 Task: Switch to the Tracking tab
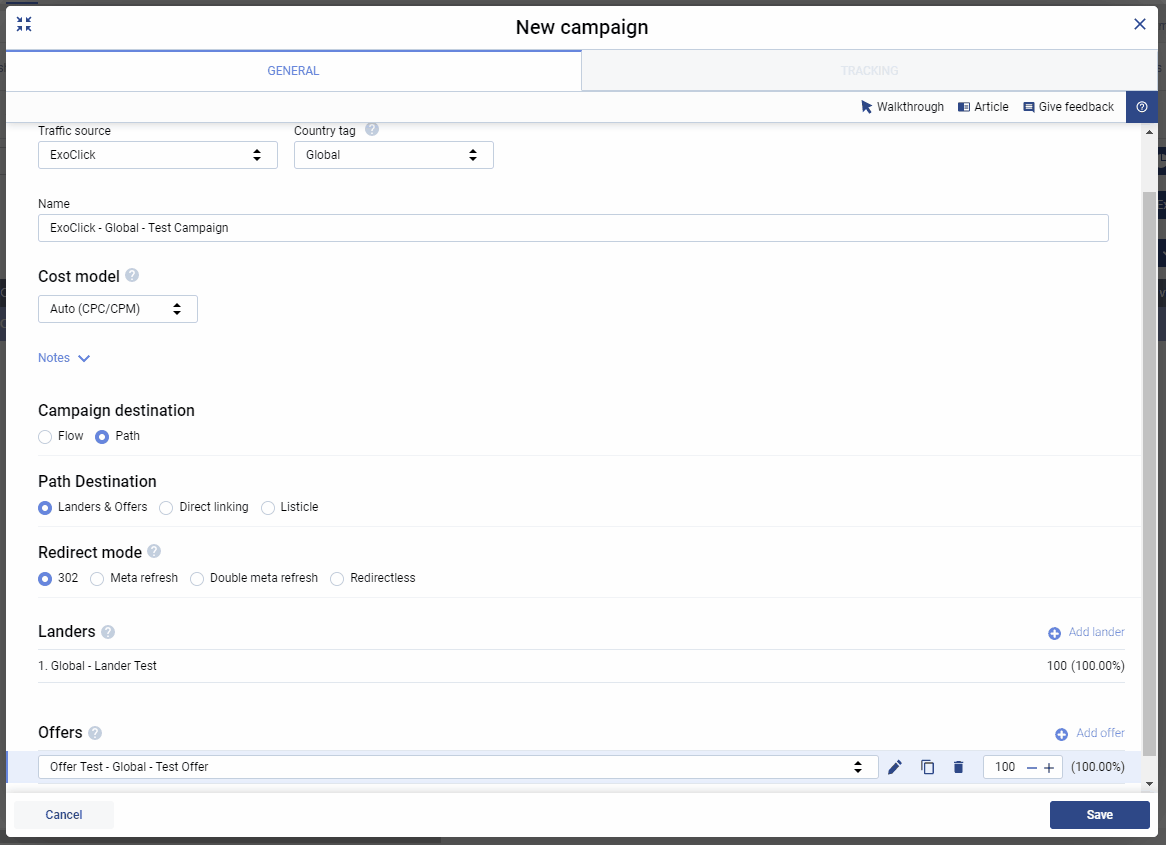click(x=868, y=71)
